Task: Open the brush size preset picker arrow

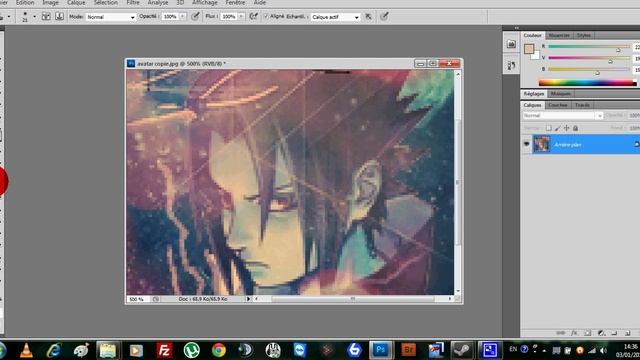Action: (34, 17)
